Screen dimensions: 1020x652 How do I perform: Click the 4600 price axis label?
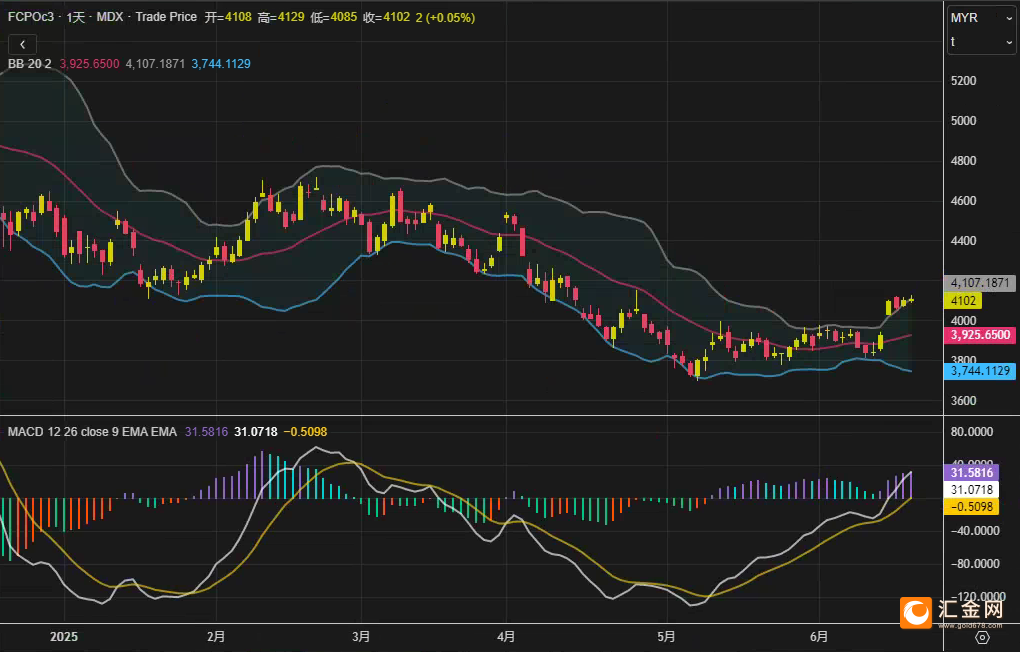click(963, 200)
